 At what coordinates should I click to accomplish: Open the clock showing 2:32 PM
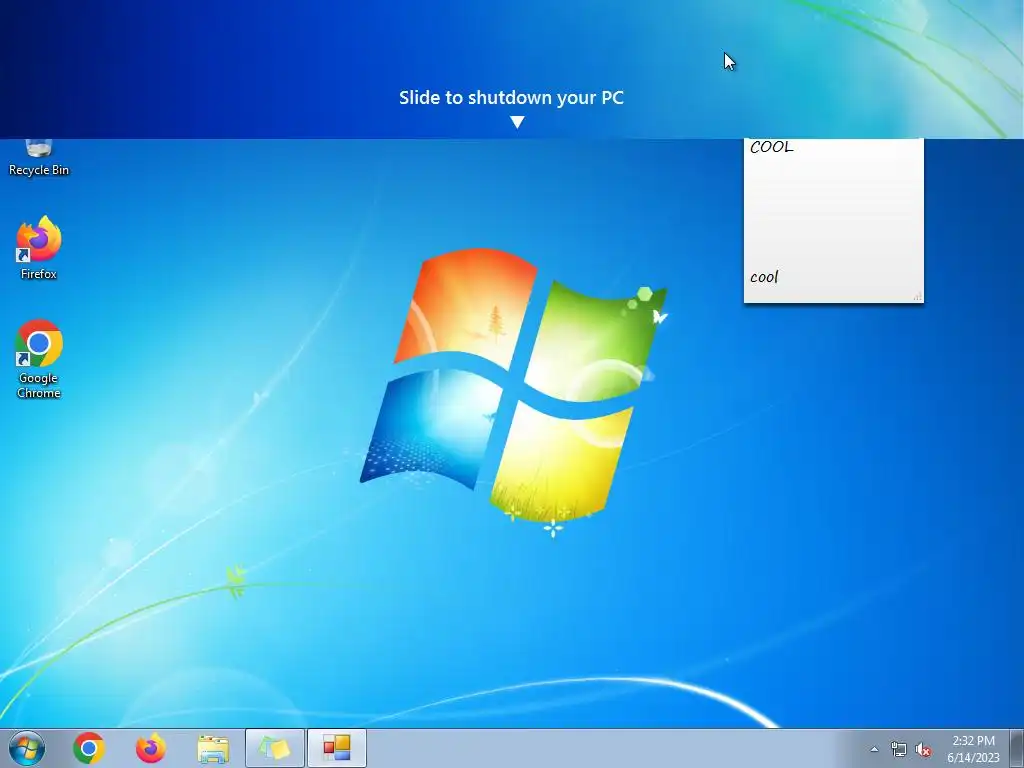[x=973, y=741]
